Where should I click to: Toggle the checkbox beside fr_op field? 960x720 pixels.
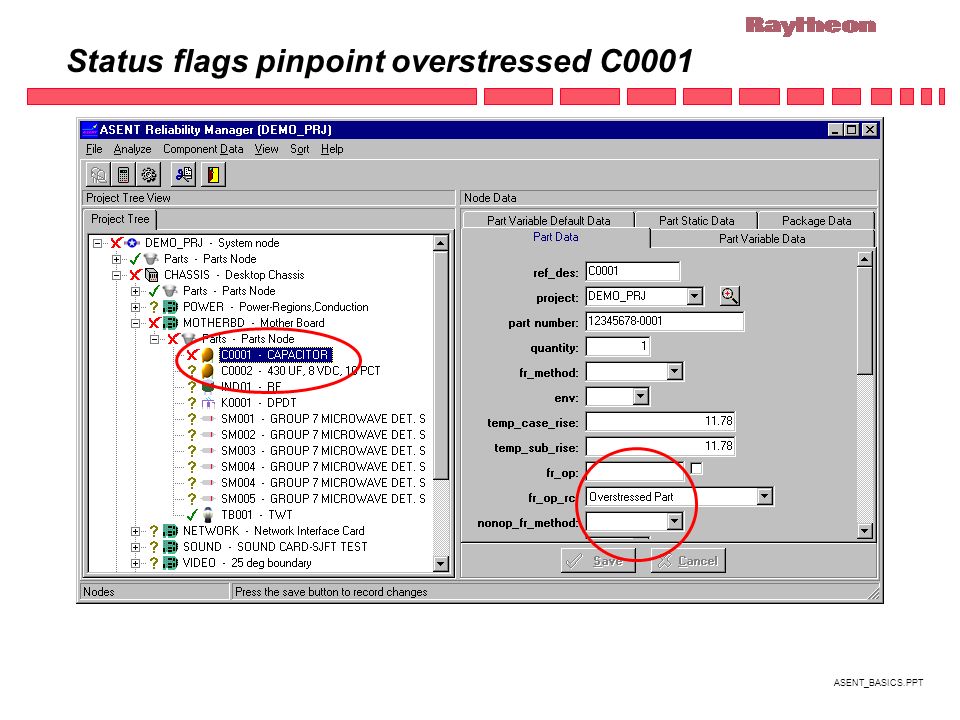[696, 468]
